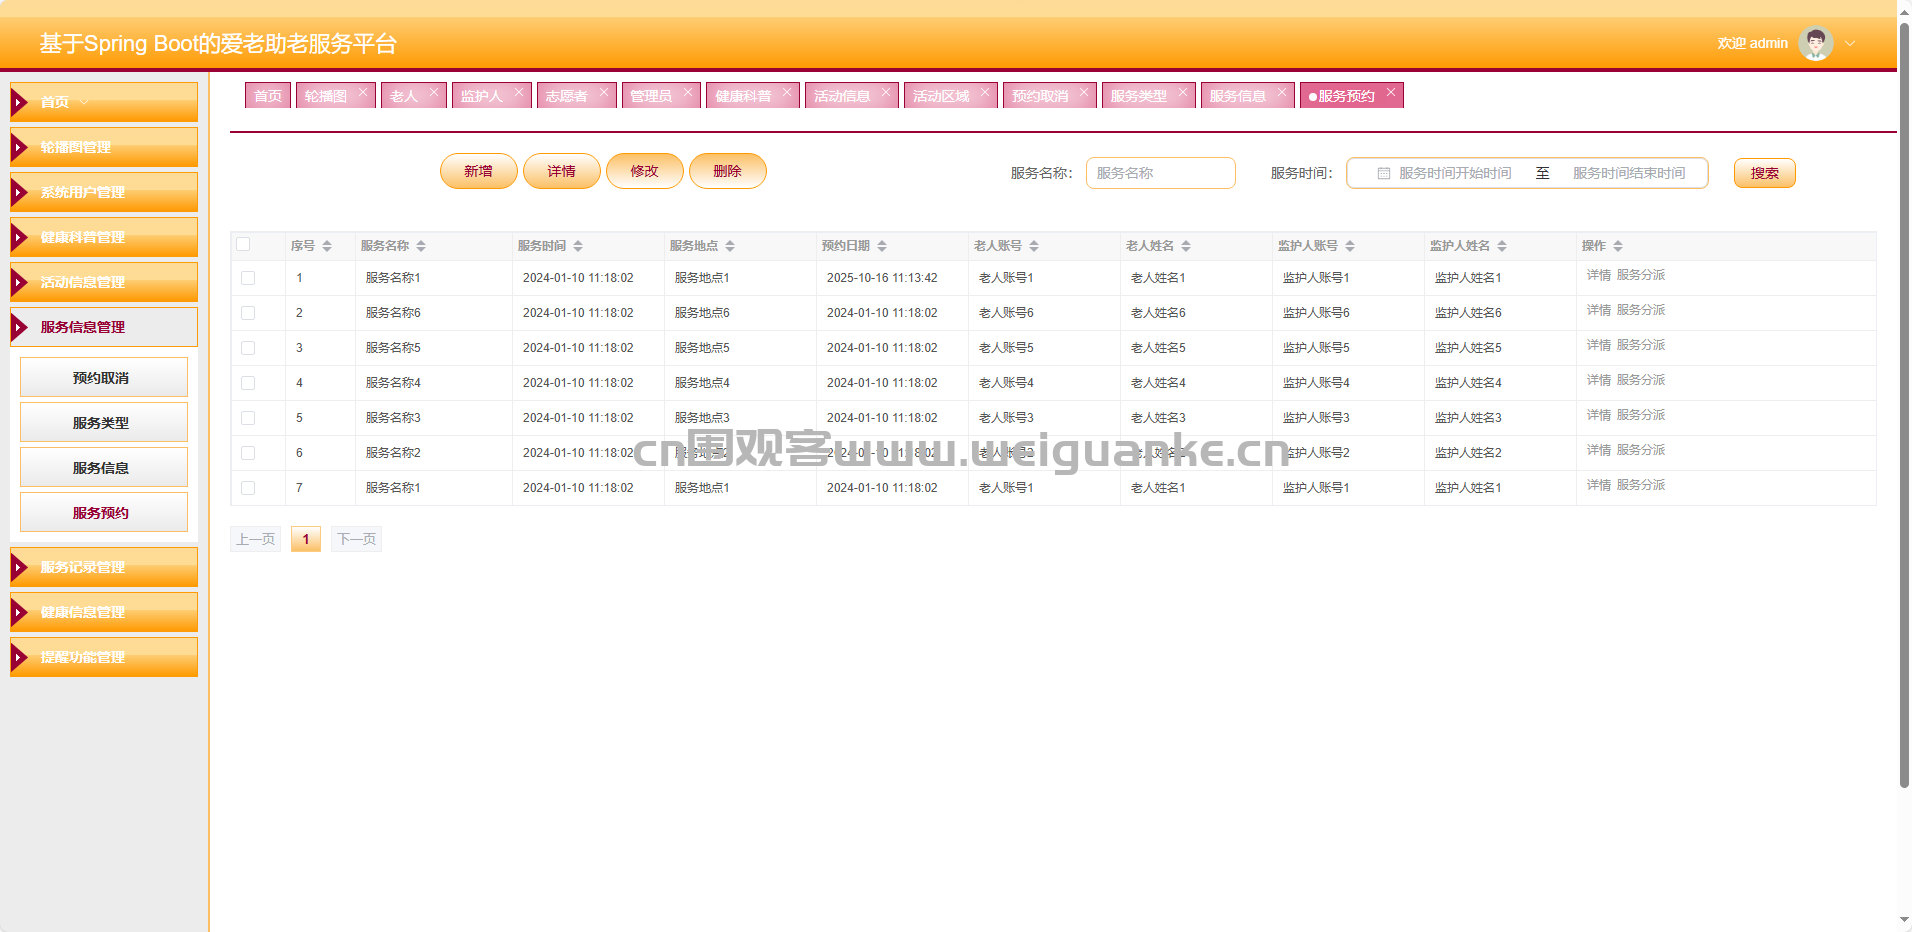Expand the 服务记录管理 sidebar menu
1912x932 pixels.
[104, 567]
